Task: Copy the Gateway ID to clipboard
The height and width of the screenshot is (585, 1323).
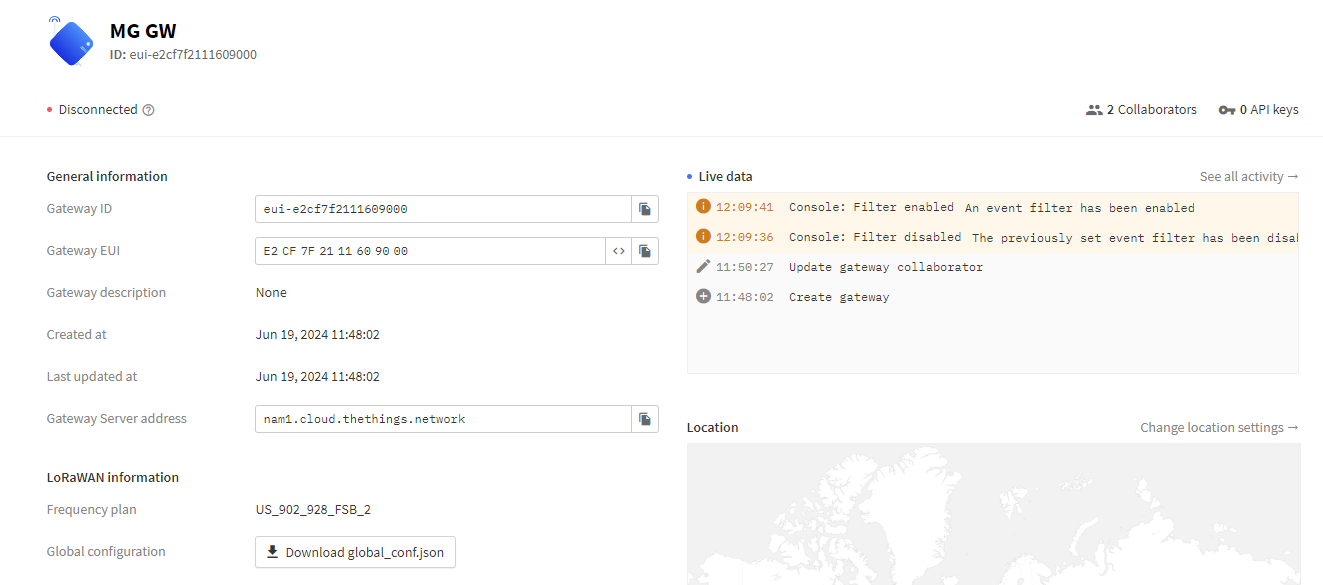Action: click(645, 209)
